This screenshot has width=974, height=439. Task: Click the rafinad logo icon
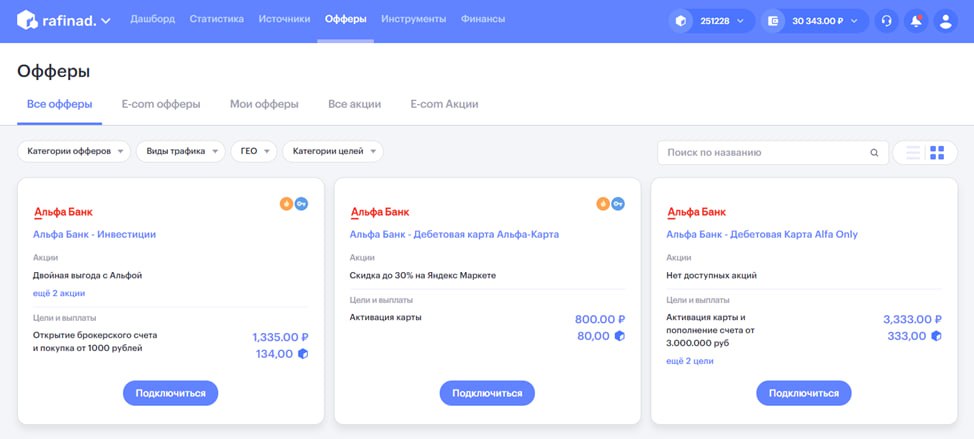click(27, 20)
